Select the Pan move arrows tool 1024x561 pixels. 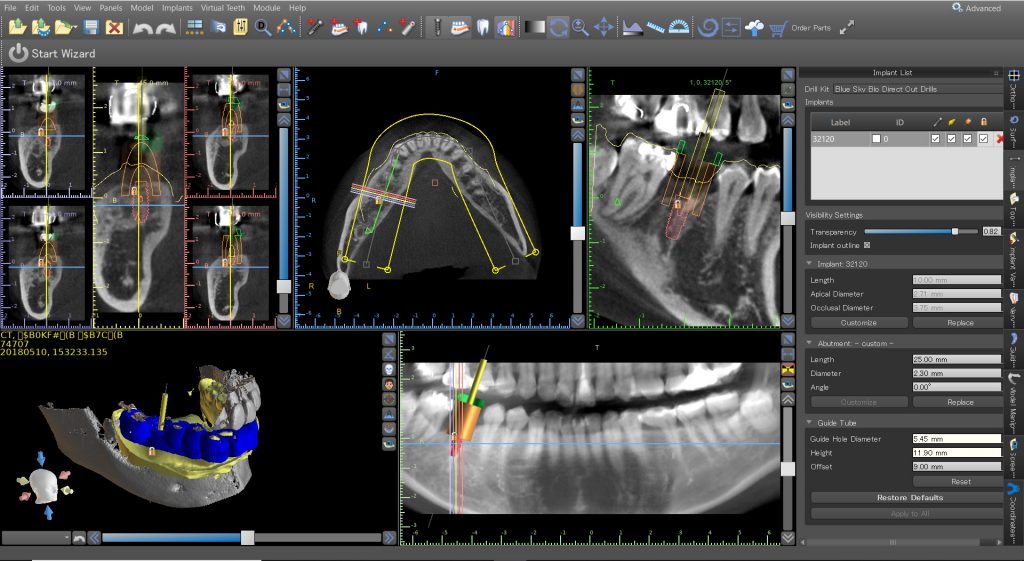tap(603, 28)
